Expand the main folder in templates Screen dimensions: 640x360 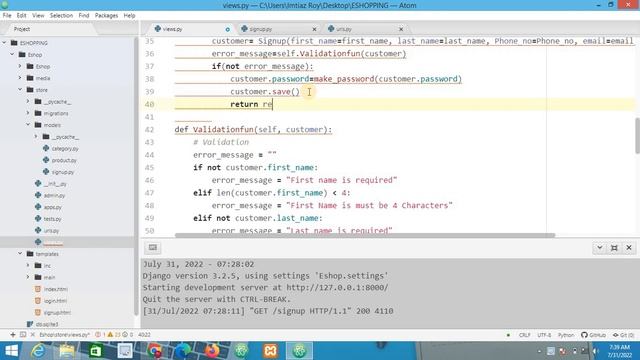[28, 277]
